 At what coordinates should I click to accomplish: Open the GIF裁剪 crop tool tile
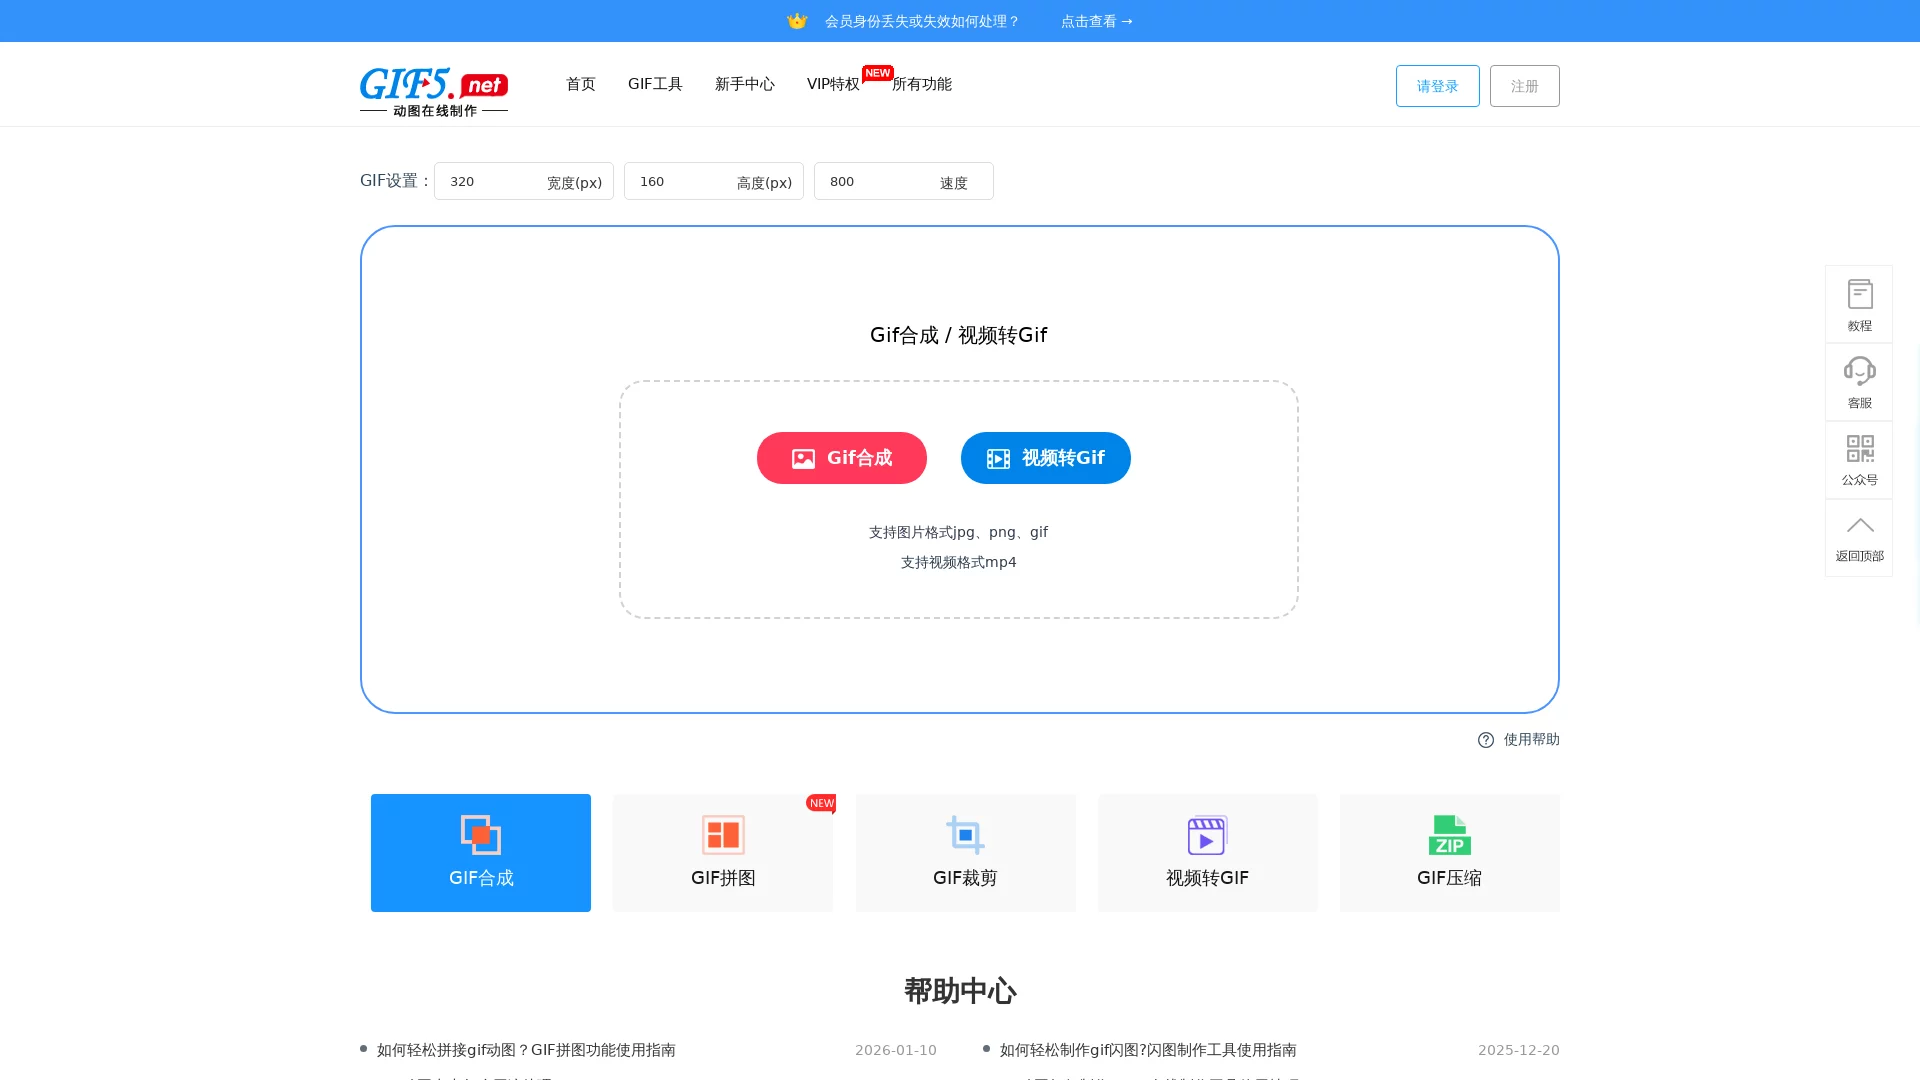(x=965, y=852)
